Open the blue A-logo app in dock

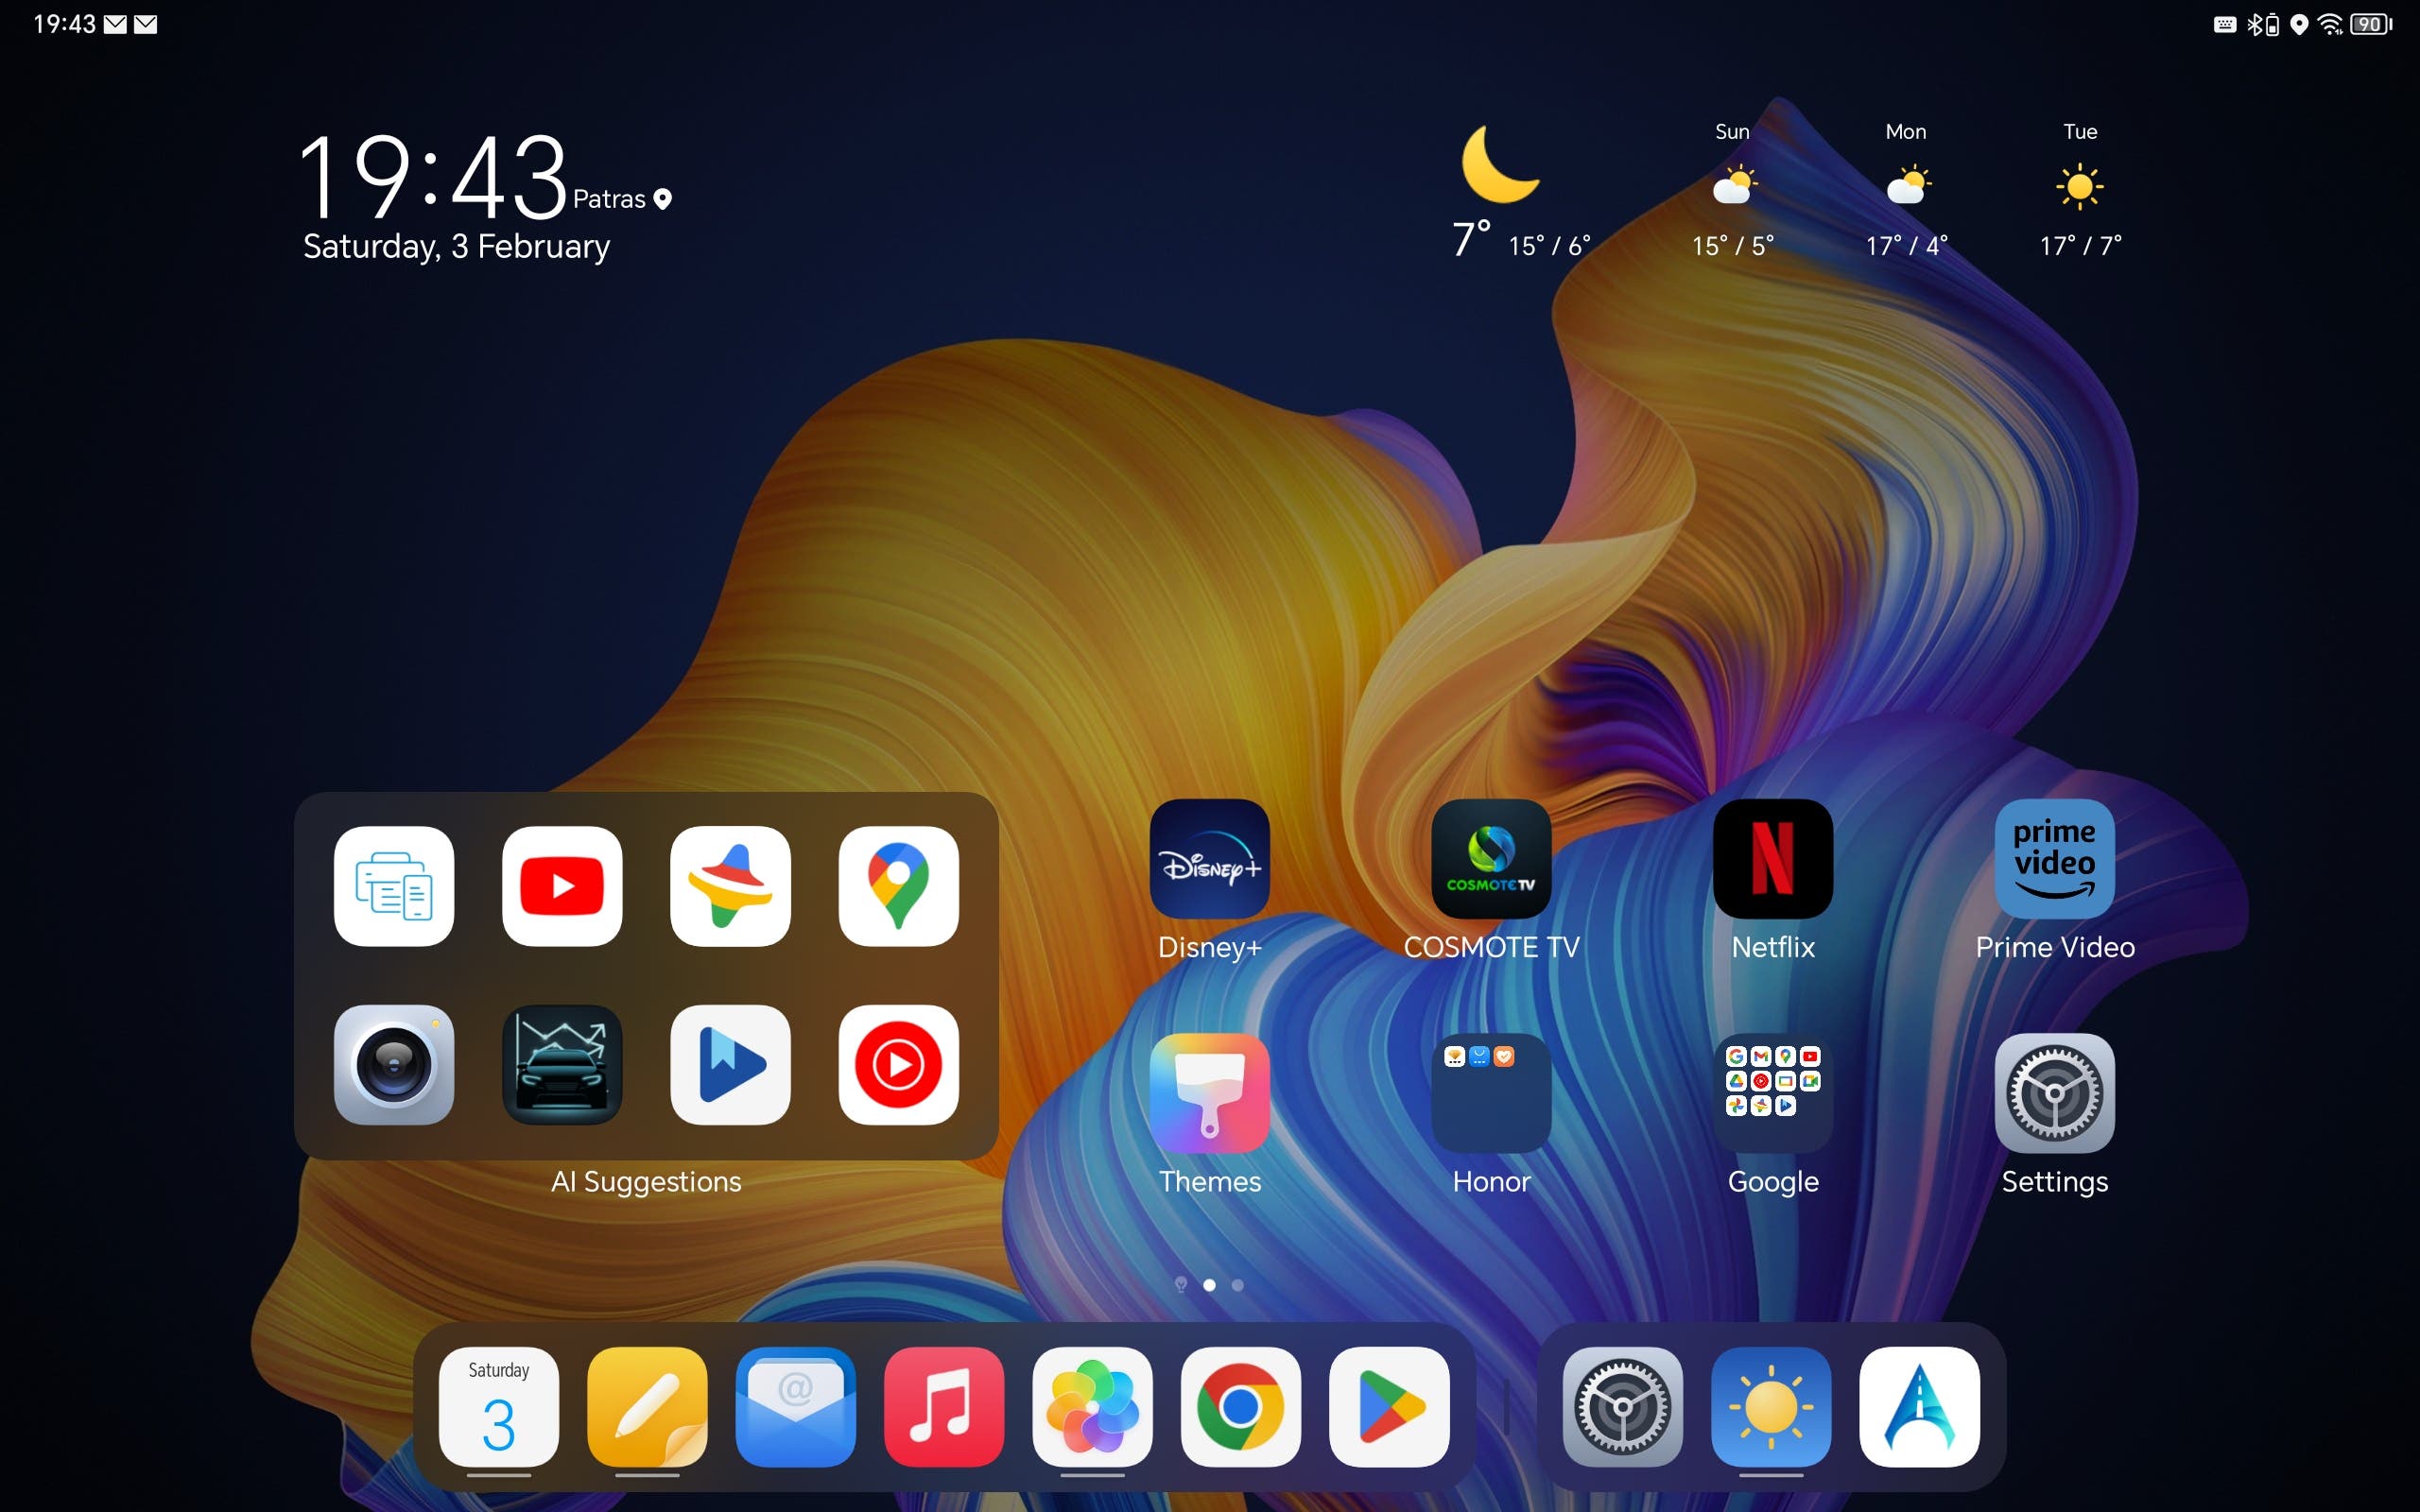1919,1407
